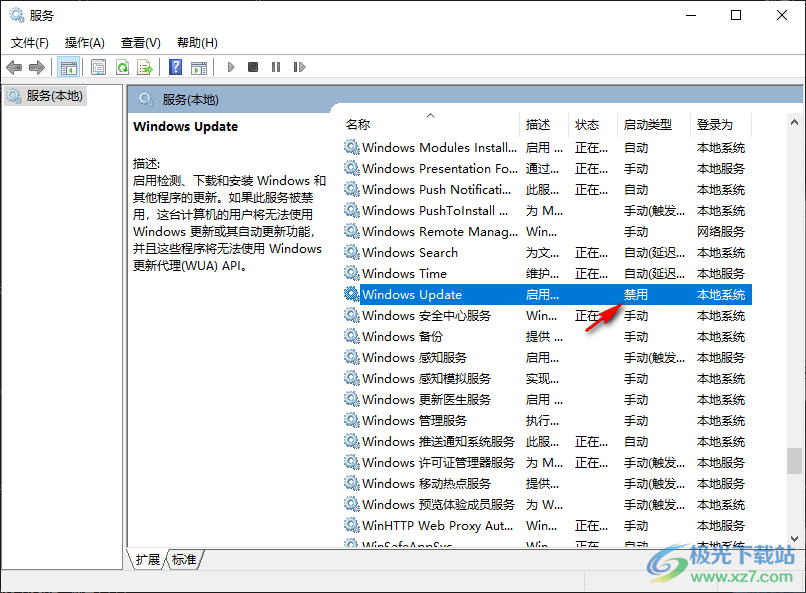
Task: Click 禁用 startup type of Windows Update
Action: [636, 295]
